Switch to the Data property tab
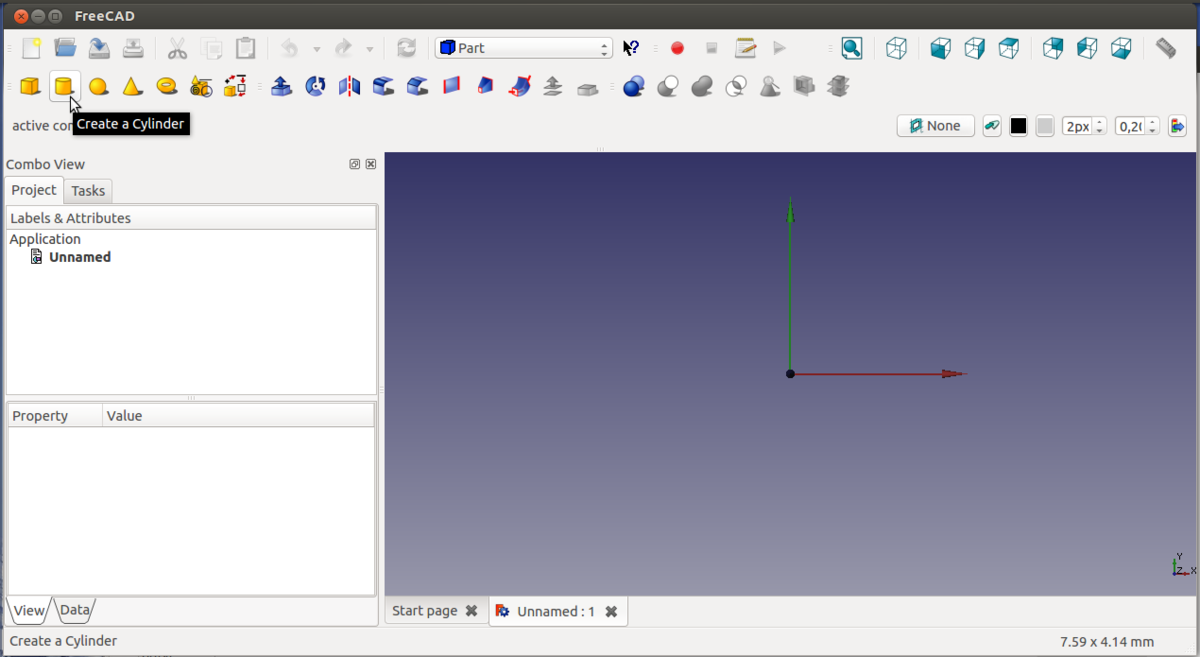 coord(74,610)
